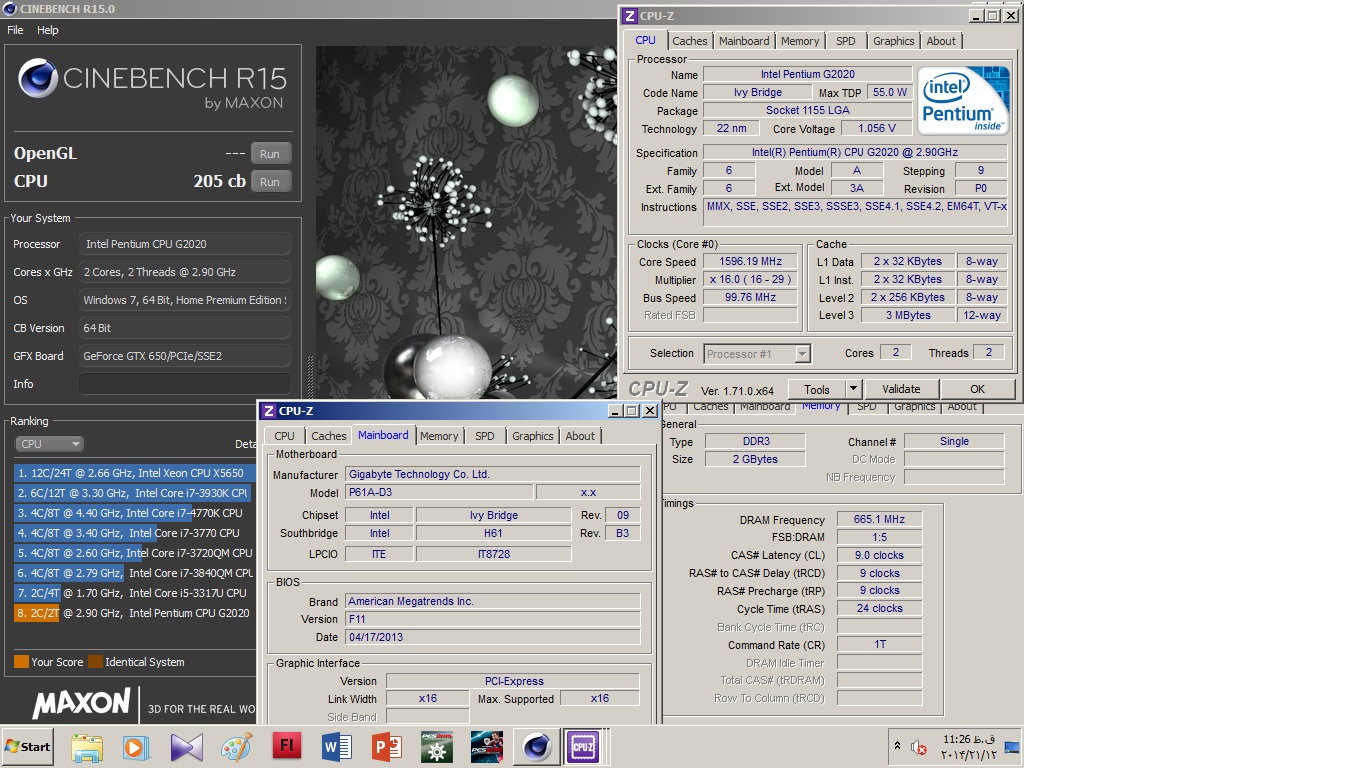1360x768 pixels.
Task: Run the CPU benchmark
Action: 270,182
